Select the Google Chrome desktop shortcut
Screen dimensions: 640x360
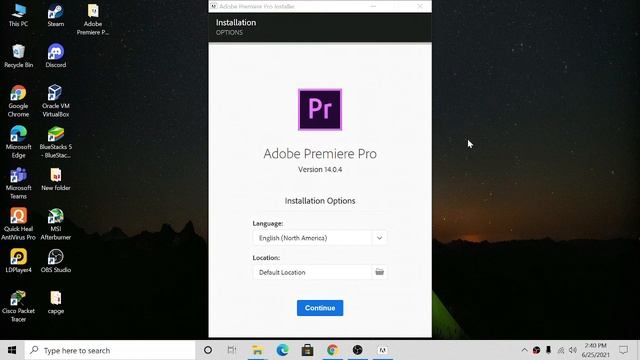click(18, 101)
